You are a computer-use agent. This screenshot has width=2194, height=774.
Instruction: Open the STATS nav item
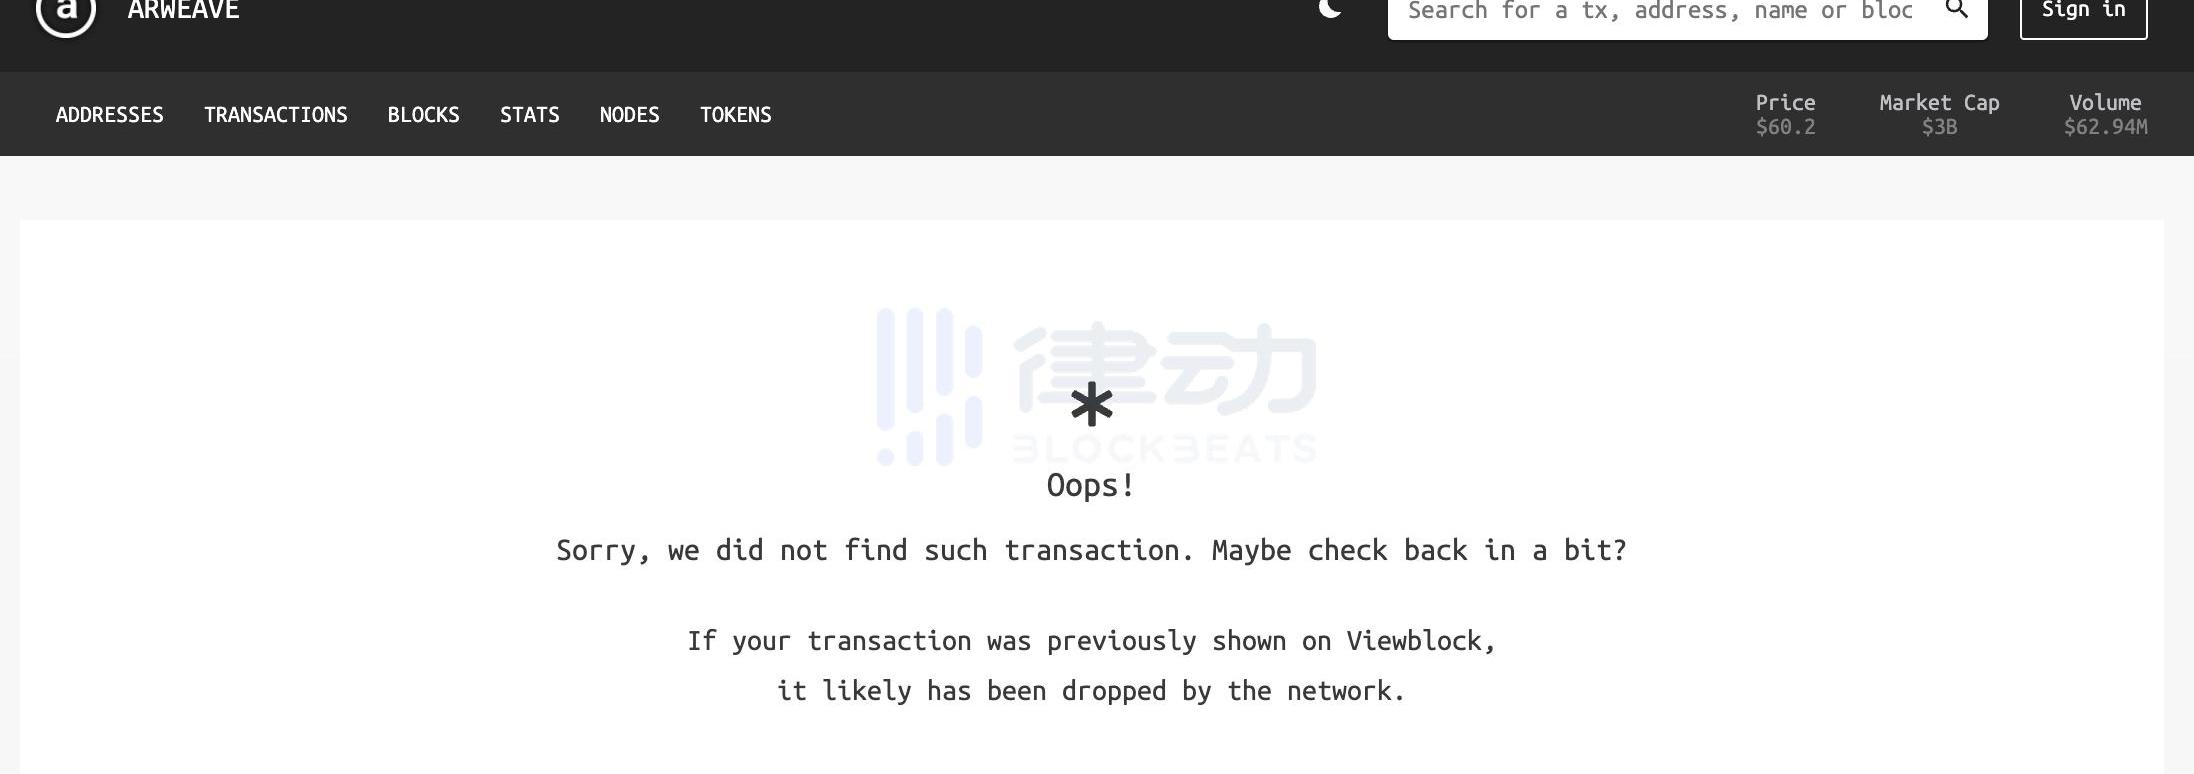pos(530,115)
